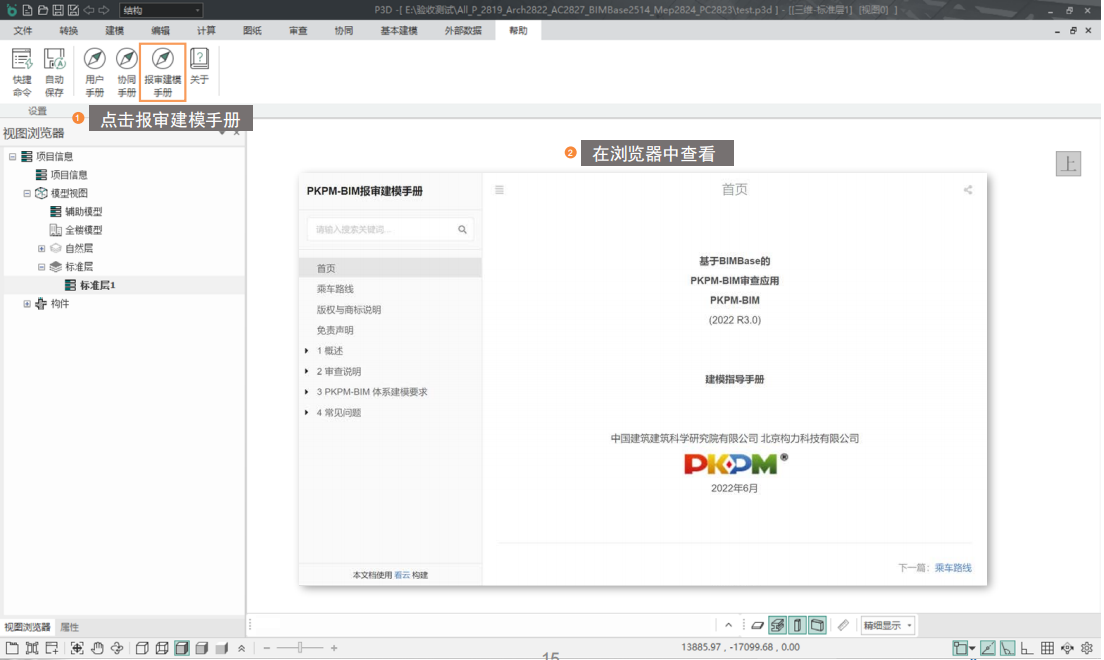Follow the 乘车路线 next page link

click(953, 568)
